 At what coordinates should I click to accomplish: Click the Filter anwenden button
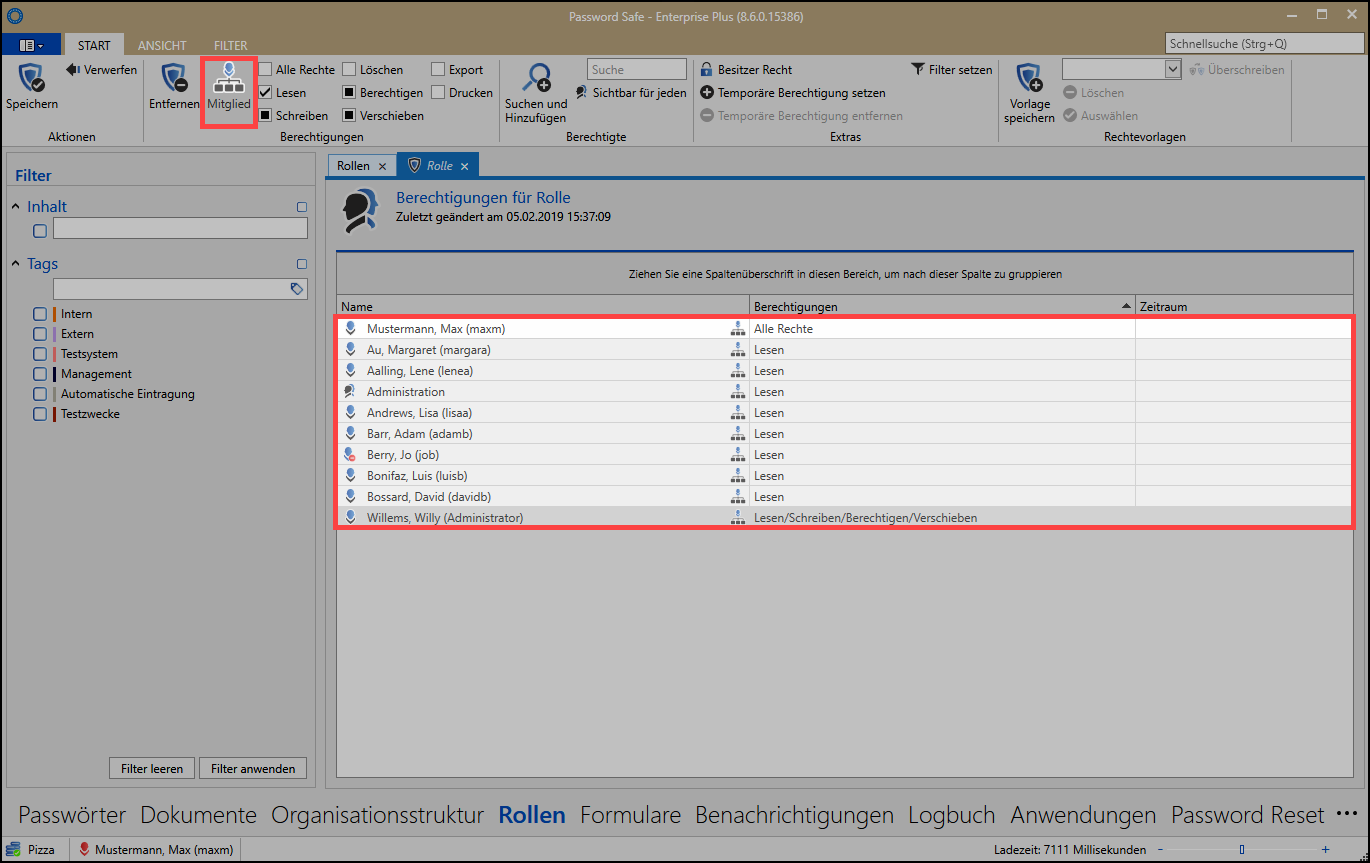(253, 768)
